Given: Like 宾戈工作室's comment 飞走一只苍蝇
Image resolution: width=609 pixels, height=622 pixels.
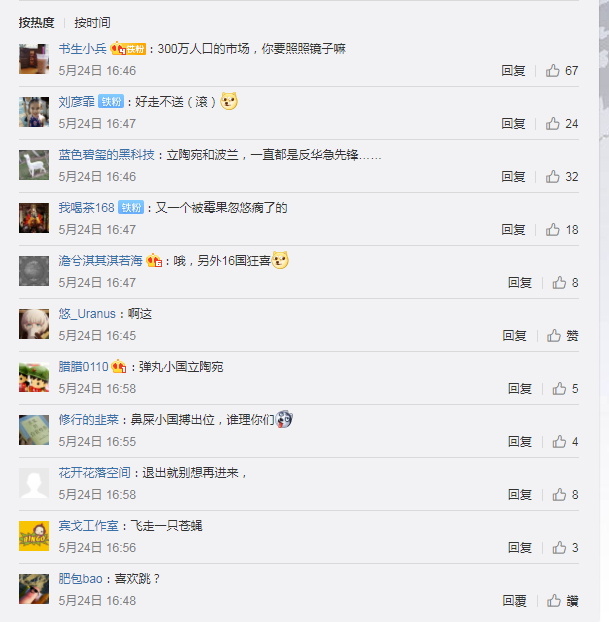Looking at the screenshot, I should (559, 547).
